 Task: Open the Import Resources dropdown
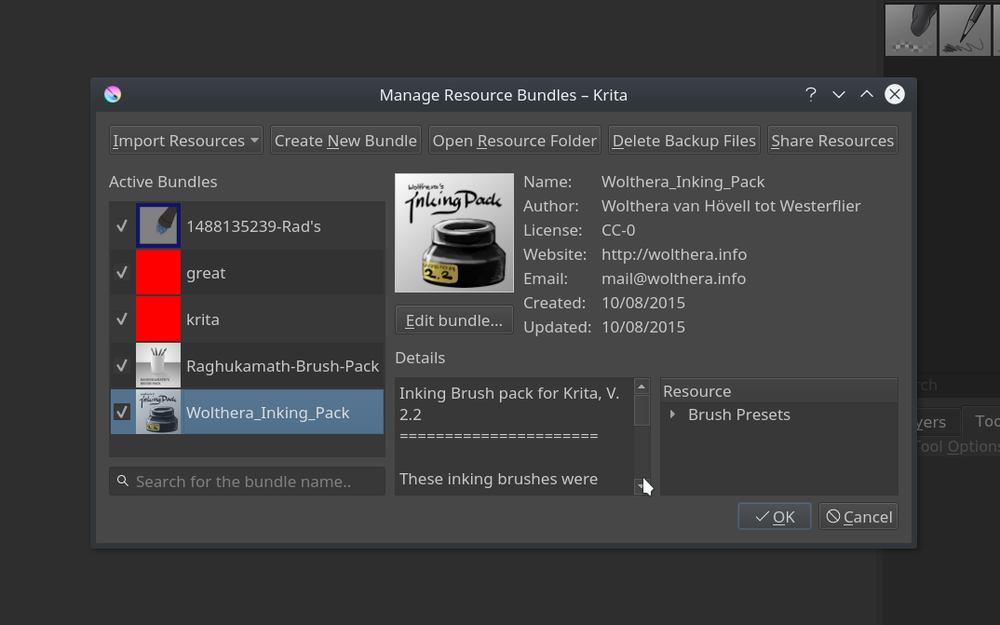(x=185, y=141)
